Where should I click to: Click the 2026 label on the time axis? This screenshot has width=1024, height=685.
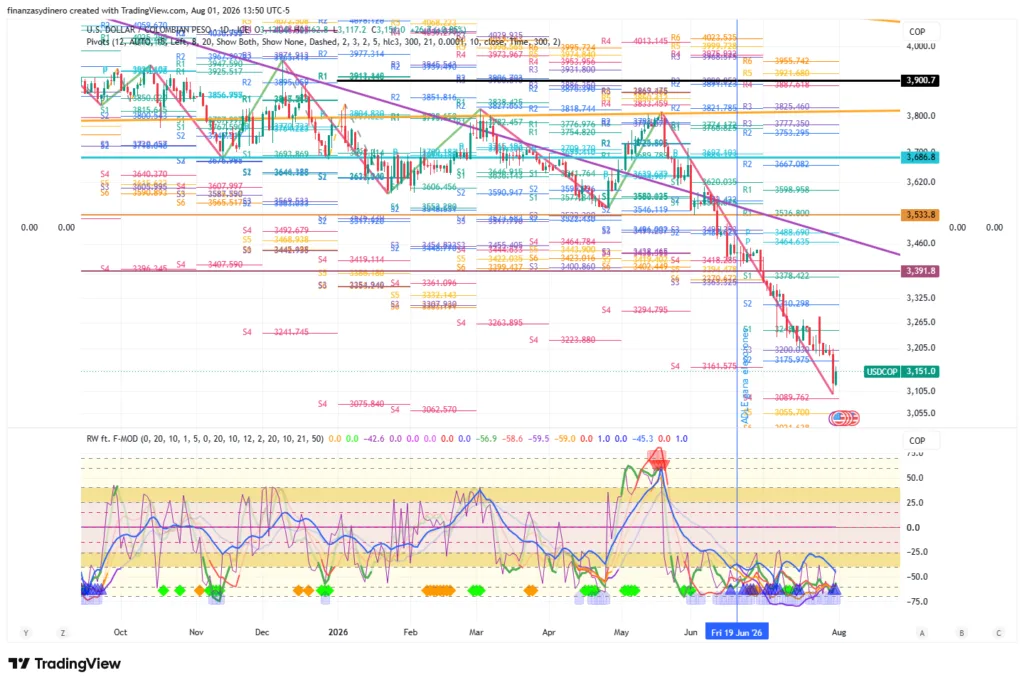click(338, 632)
